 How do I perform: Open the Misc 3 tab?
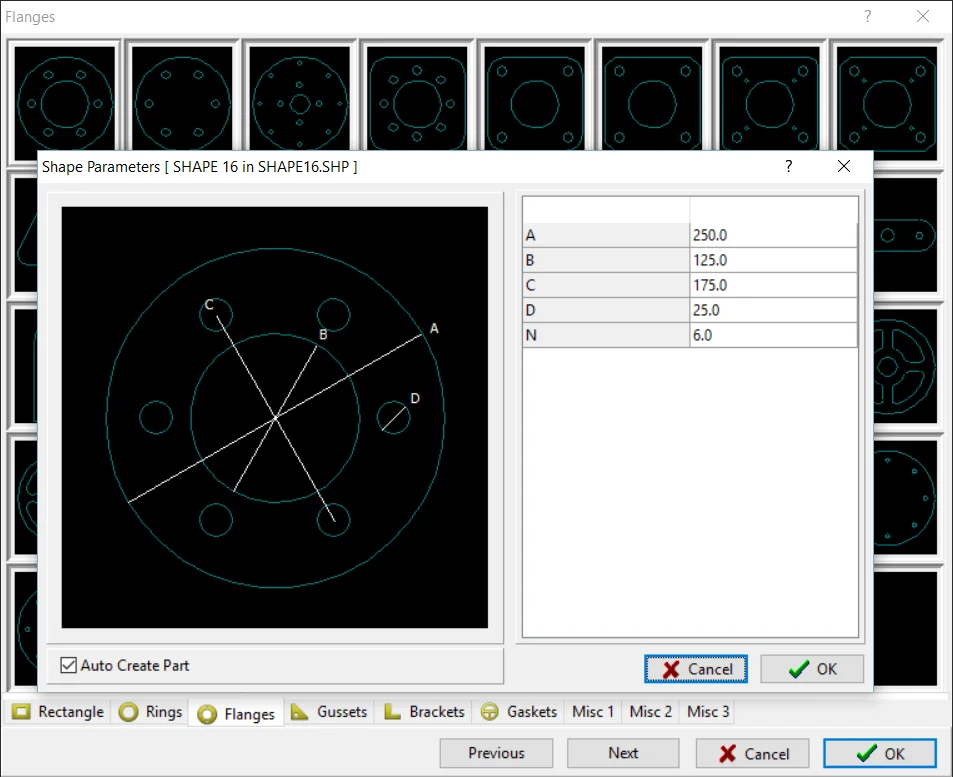pos(707,711)
